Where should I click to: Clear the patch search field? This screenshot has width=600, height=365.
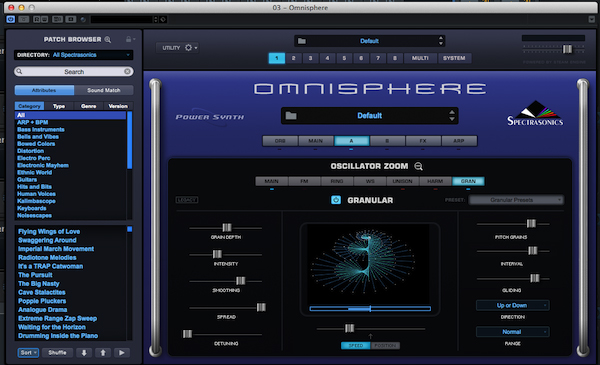coord(127,72)
